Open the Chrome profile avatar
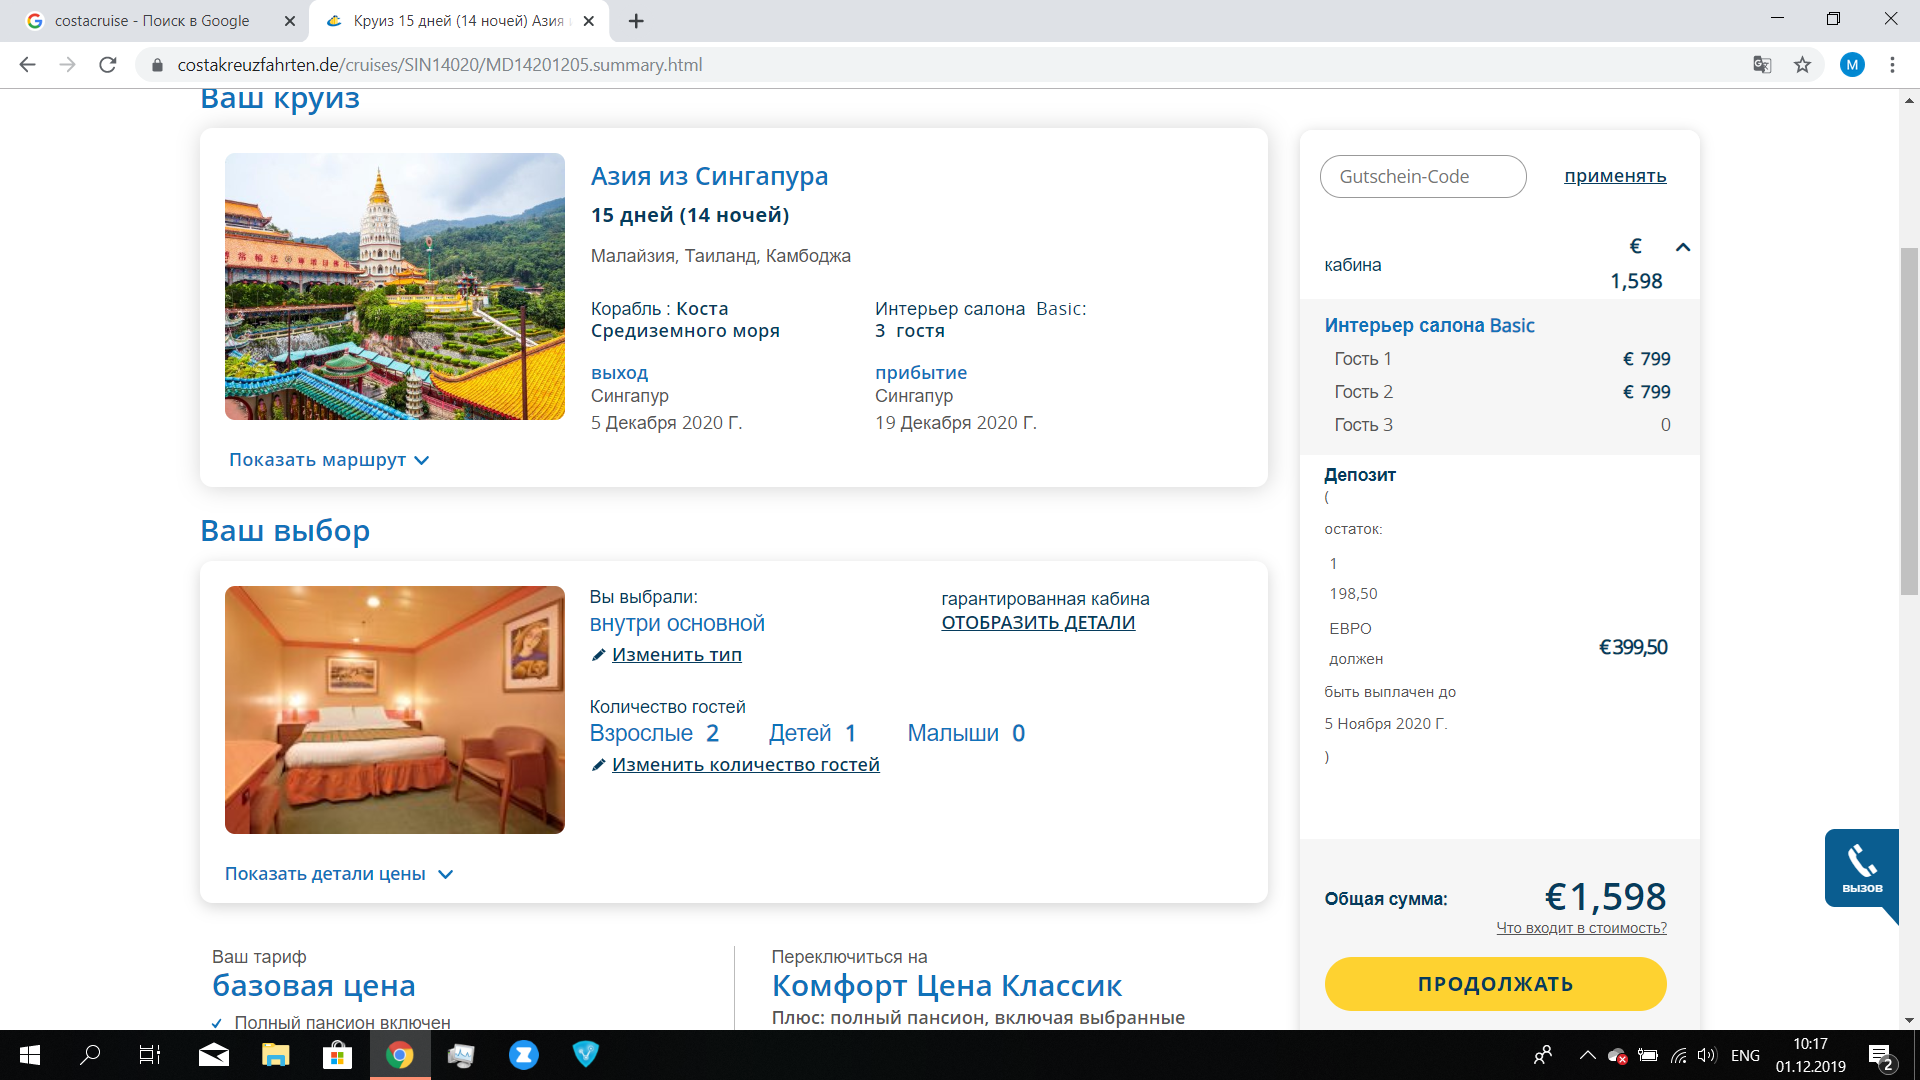This screenshot has height=1080, width=1920. 1852,65
